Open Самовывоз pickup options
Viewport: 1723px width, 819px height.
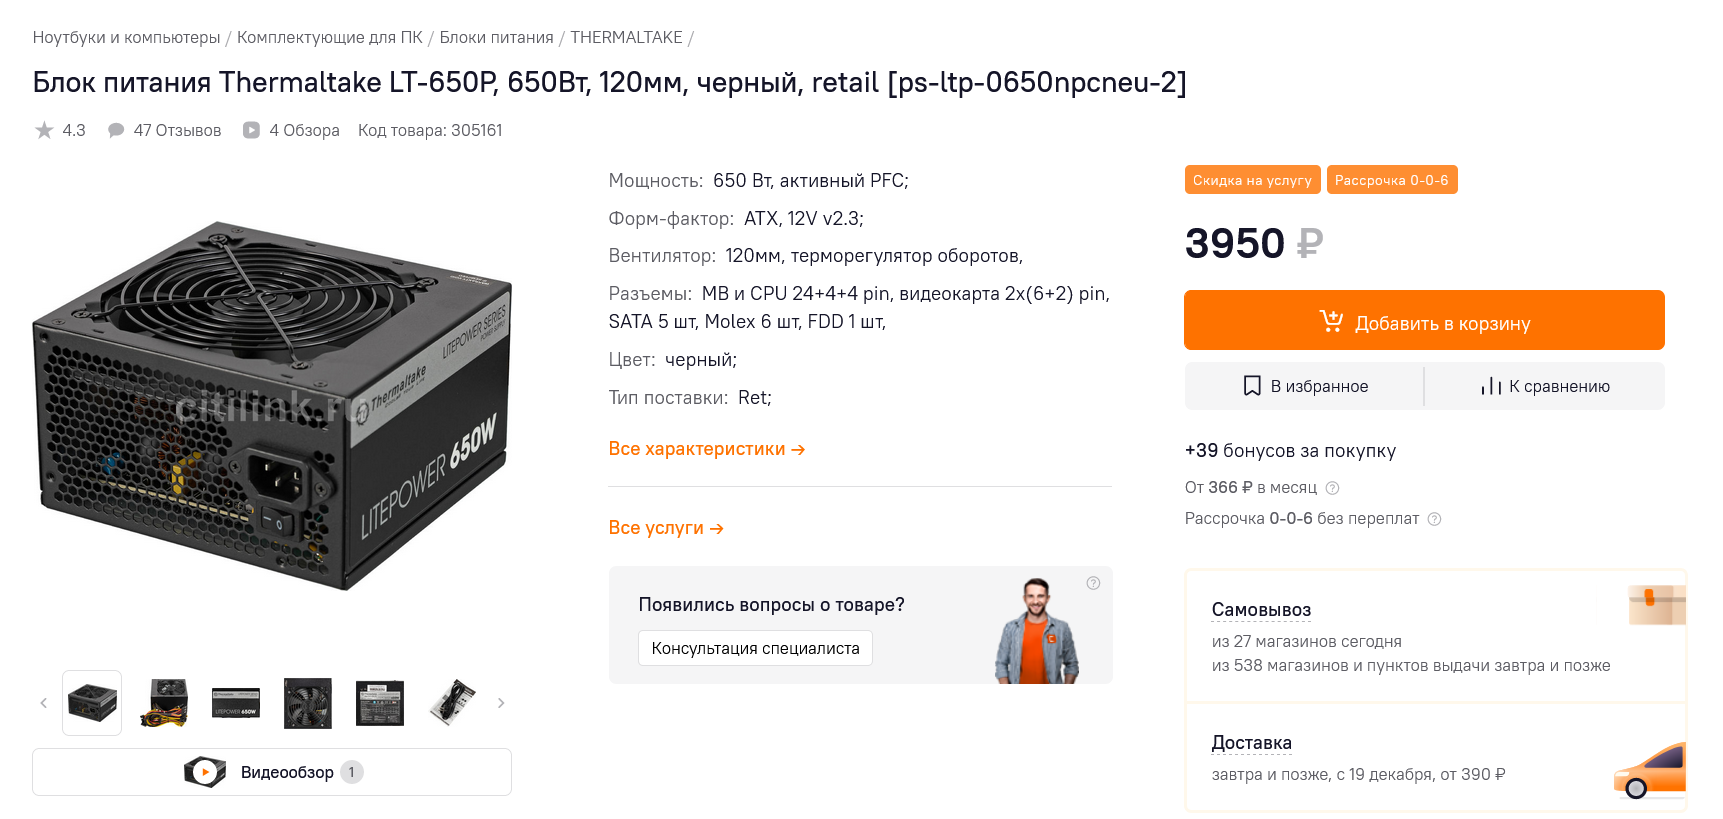click(1260, 610)
